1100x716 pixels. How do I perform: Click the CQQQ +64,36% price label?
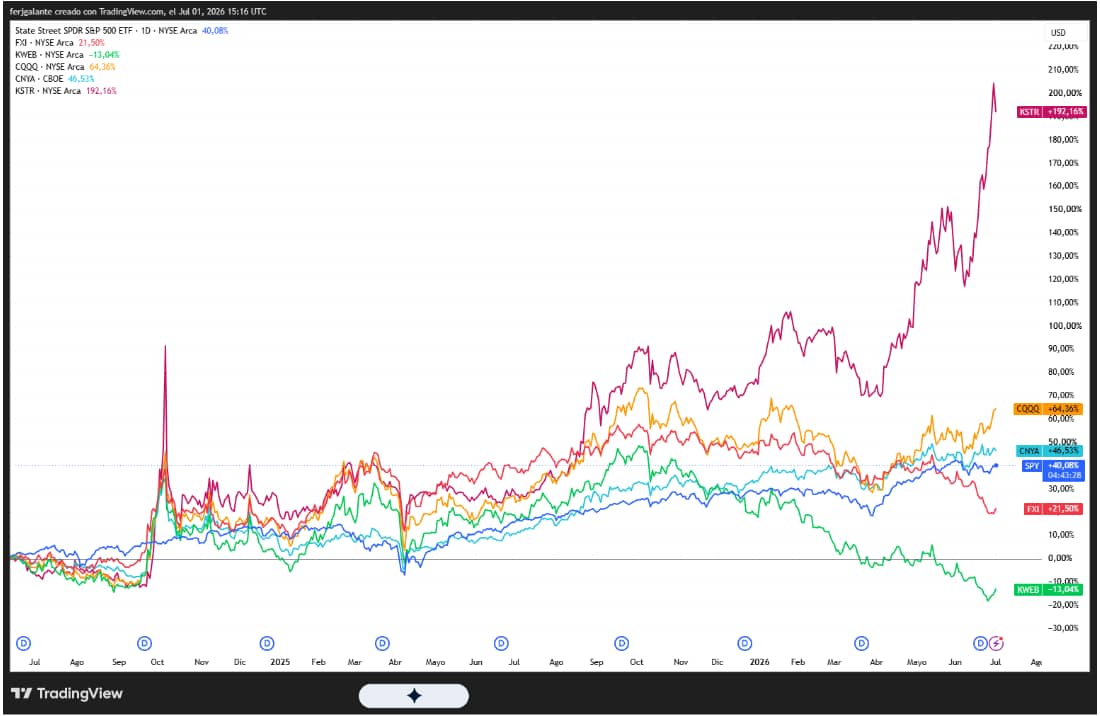(1048, 409)
